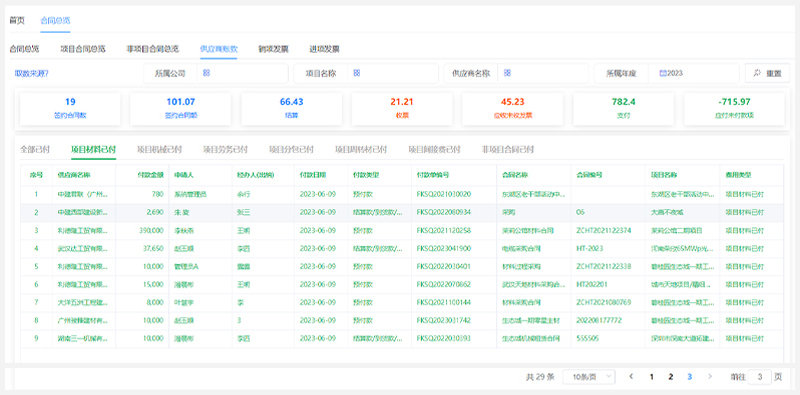The height and width of the screenshot is (395, 800).
Task: Open the 首页 top tab
Action: (x=17, y=20)
